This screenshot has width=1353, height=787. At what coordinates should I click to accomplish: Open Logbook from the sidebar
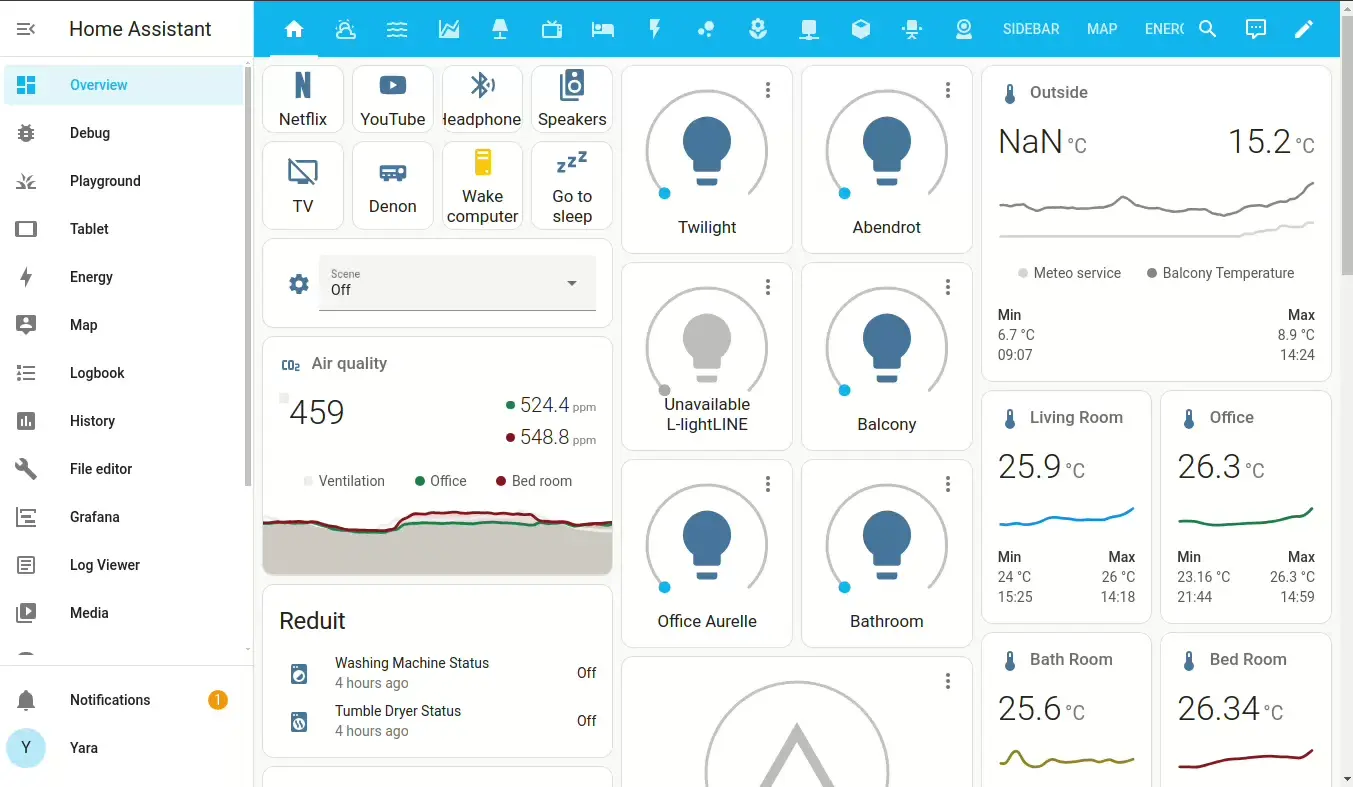coord(97,372)
